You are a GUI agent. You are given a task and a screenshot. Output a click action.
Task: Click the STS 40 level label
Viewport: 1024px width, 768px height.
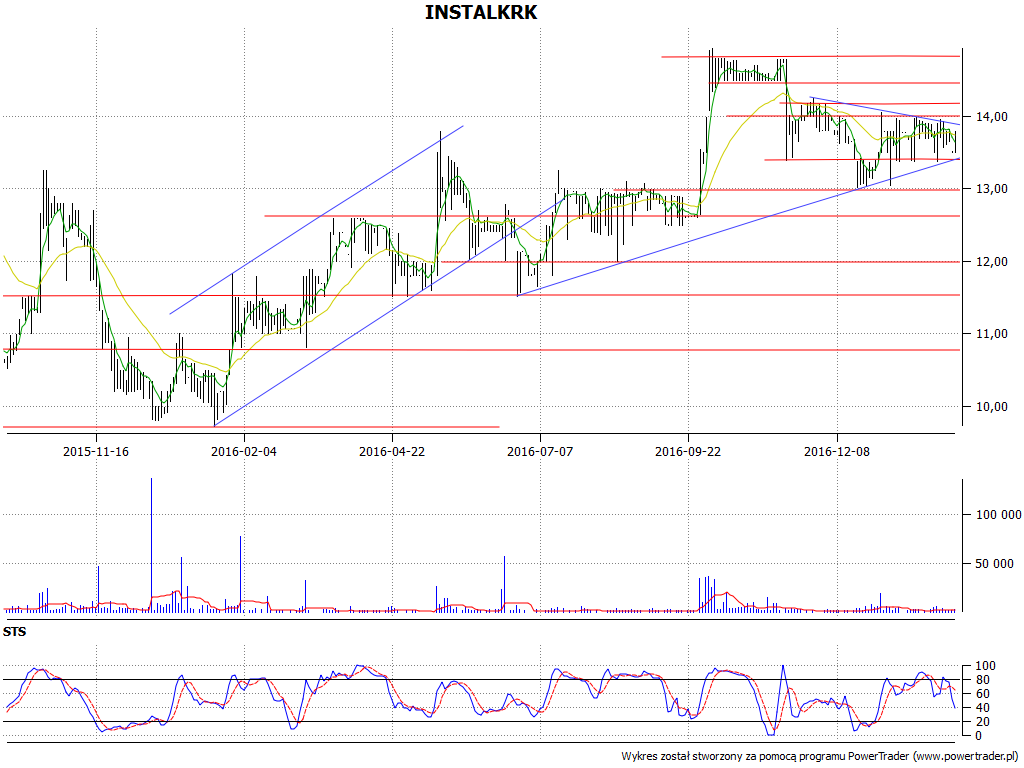tap(983, 708)
